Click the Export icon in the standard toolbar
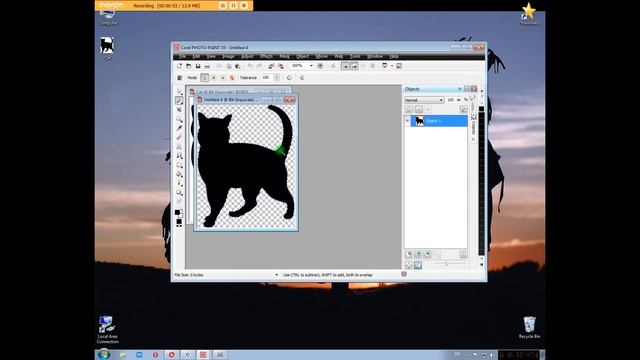This screenshot has height=360, width=640. tap(281, 66)
